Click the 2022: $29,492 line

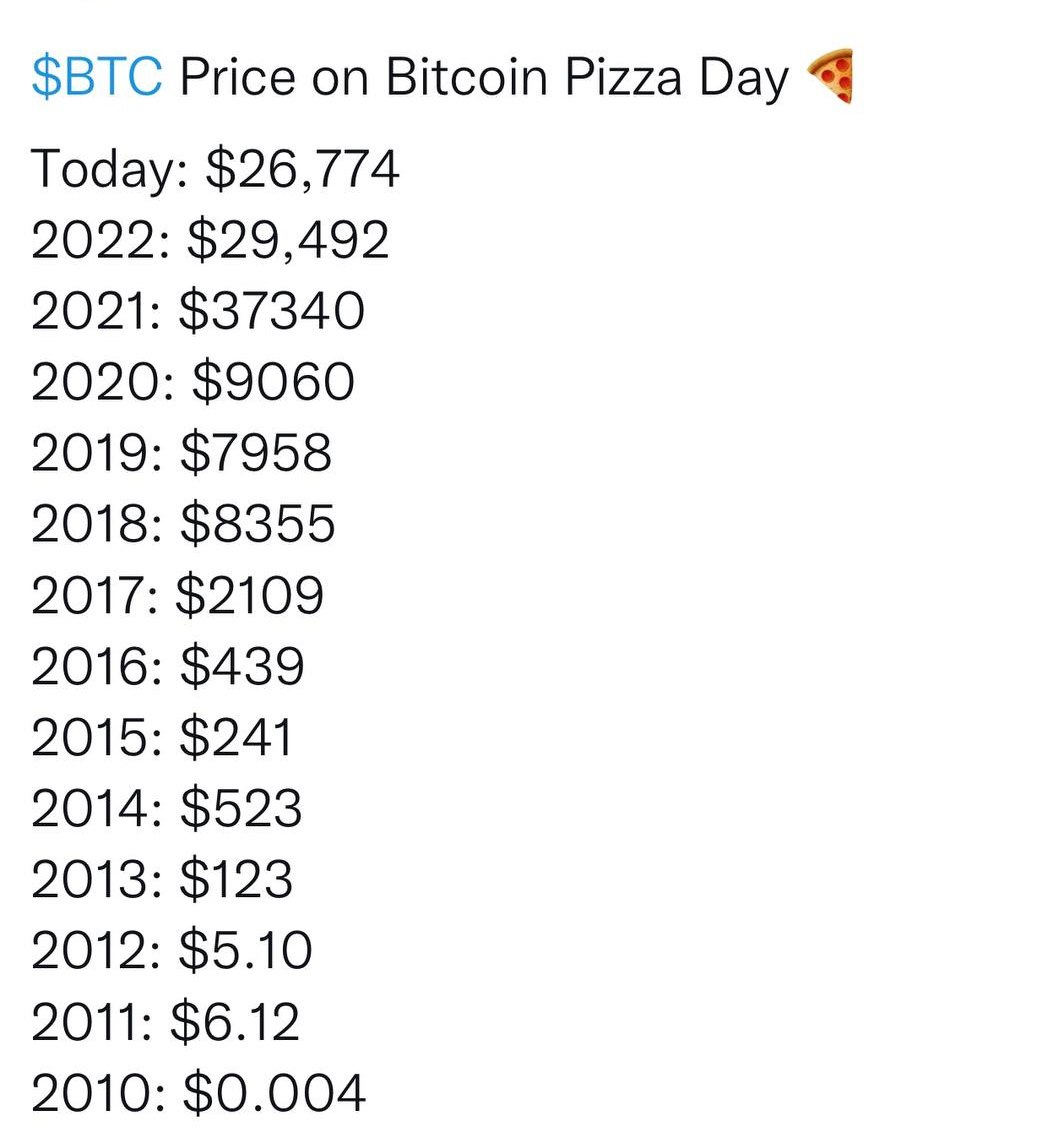210,239
